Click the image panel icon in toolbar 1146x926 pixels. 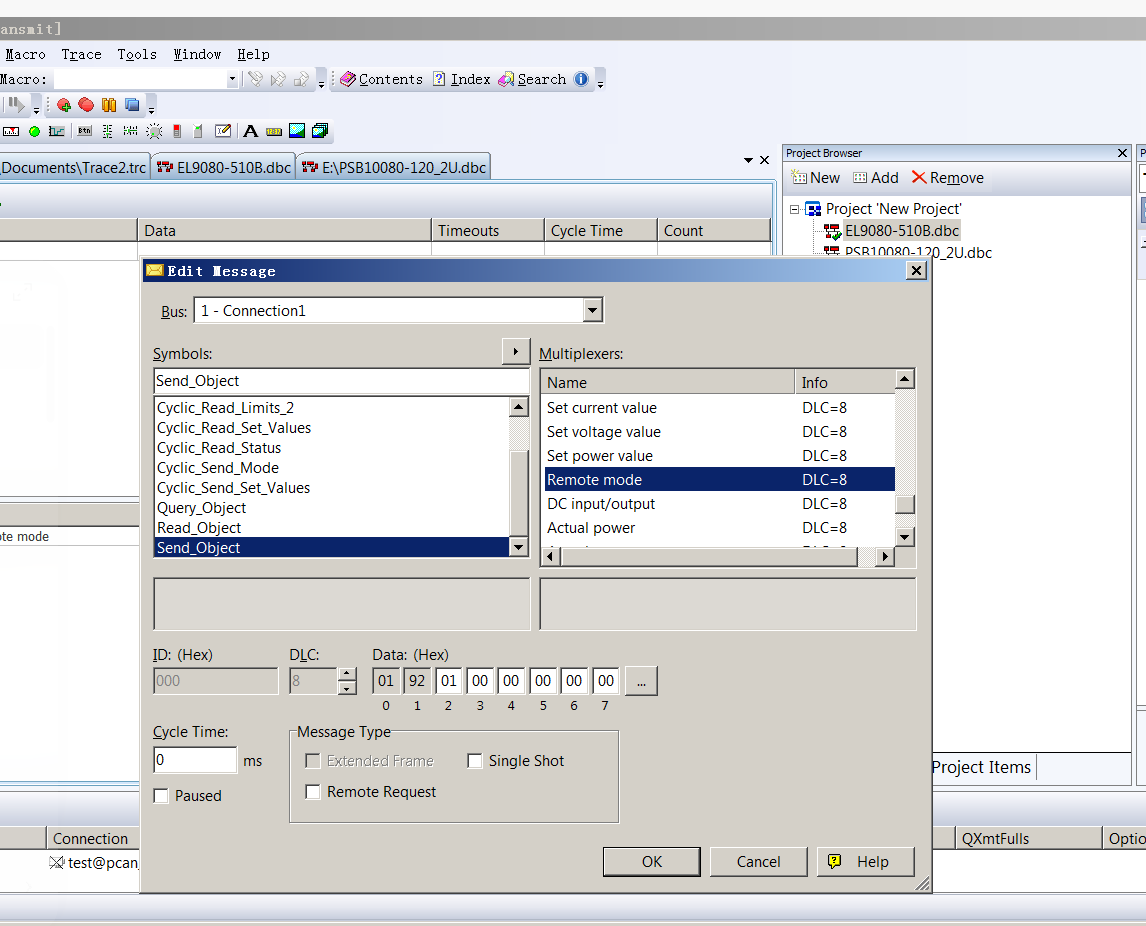coord(297,131)
